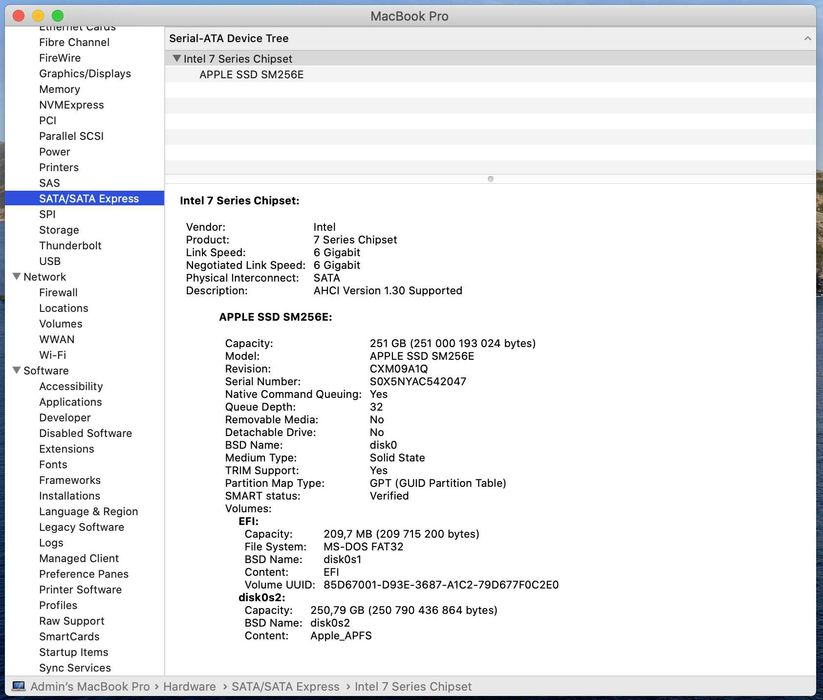Select Accessibility under Software
This screenshot has height=700, width=823.
71,386
